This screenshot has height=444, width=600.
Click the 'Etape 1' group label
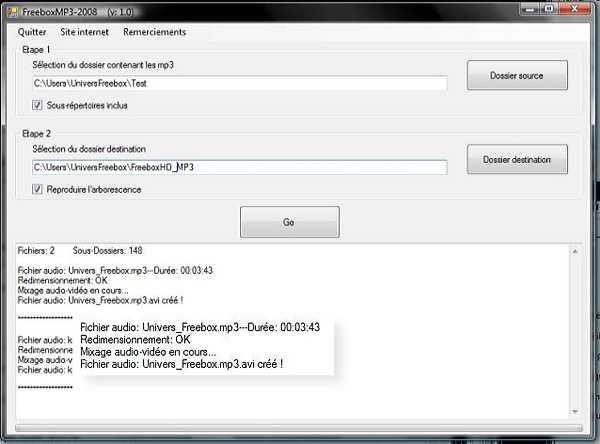click(x=36, y=50)
